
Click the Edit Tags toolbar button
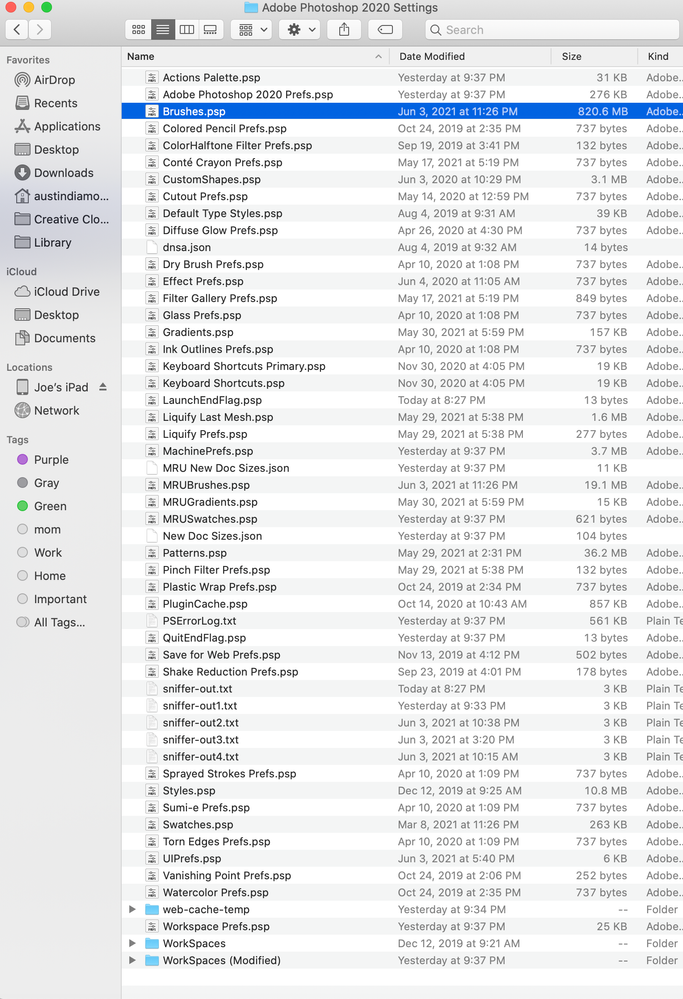click(385, 29)
